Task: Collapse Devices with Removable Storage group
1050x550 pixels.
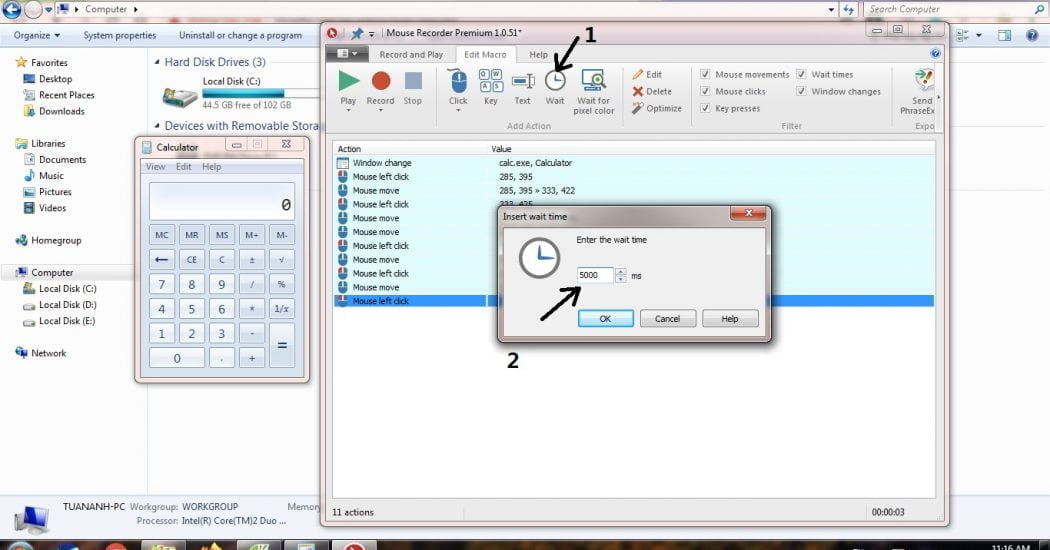Action: click(157, 126)
